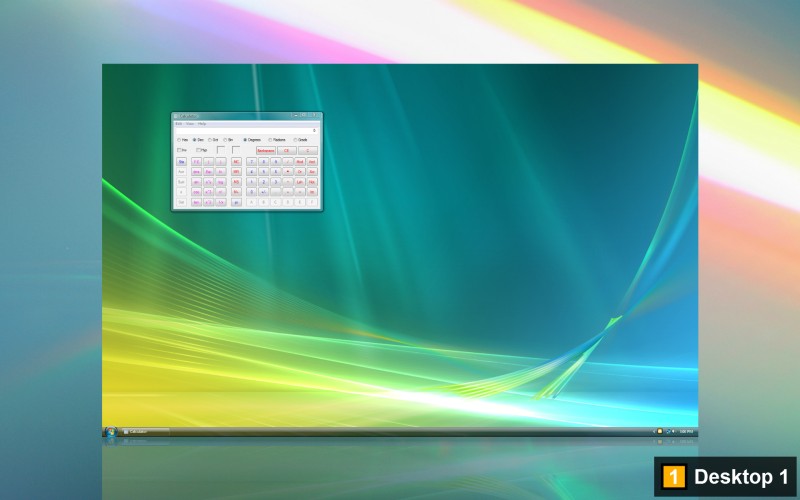Click the n! factorial button

(220, 192)
